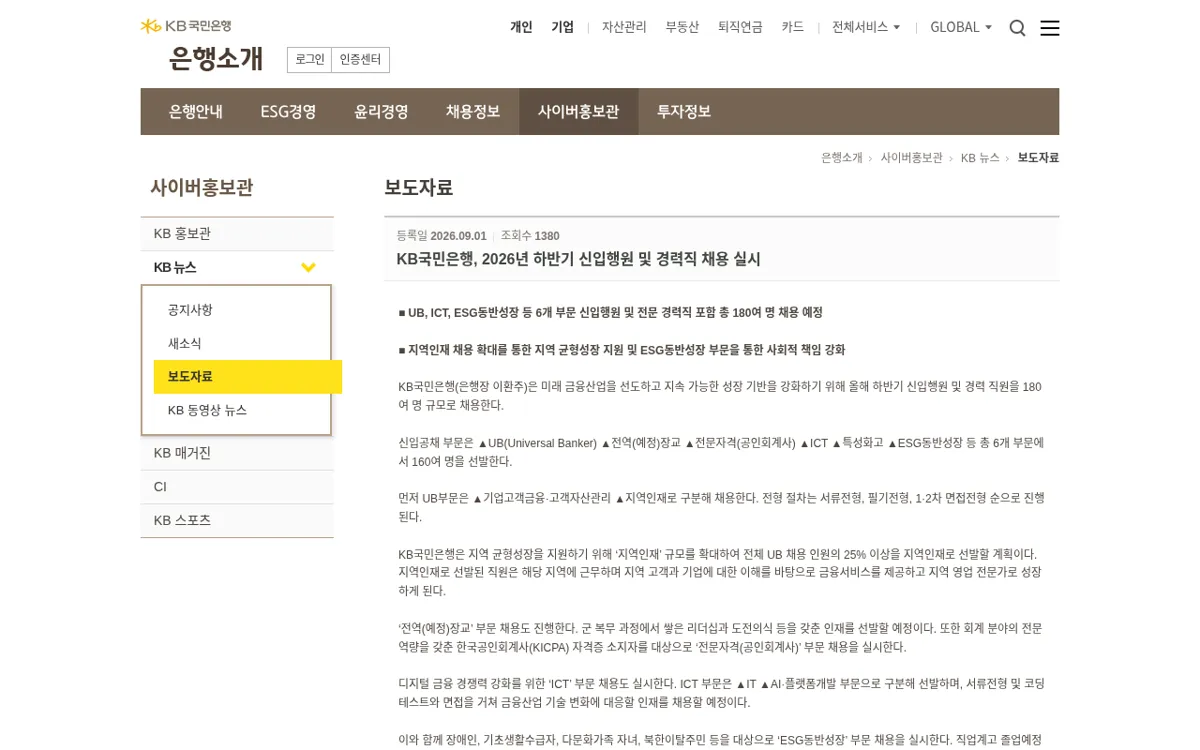Select 공지사항 in sidebar submenu

(x=190, y=310)
